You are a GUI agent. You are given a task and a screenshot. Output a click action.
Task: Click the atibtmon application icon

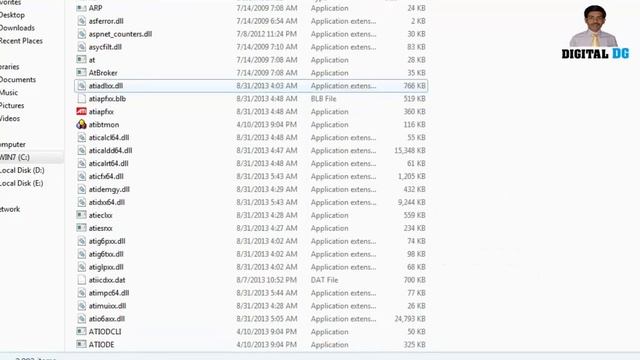(x=81, y=124)
